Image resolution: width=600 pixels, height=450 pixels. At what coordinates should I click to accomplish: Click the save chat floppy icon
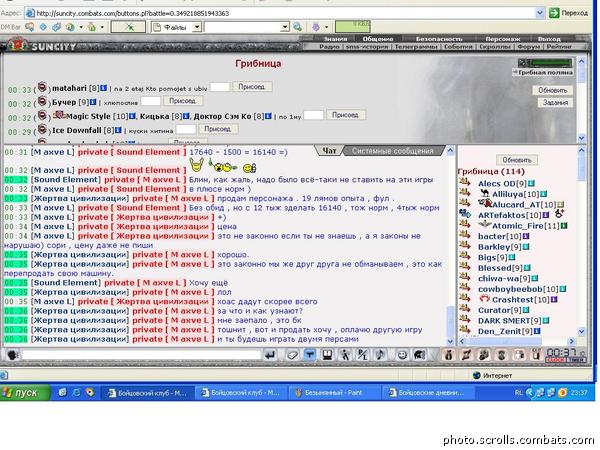pyautogui.click(x=327, y=355)
